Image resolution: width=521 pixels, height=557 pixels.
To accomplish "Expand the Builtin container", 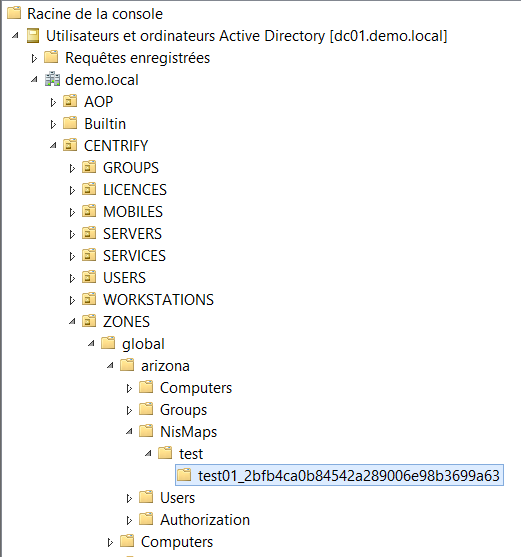I will 53,124.
